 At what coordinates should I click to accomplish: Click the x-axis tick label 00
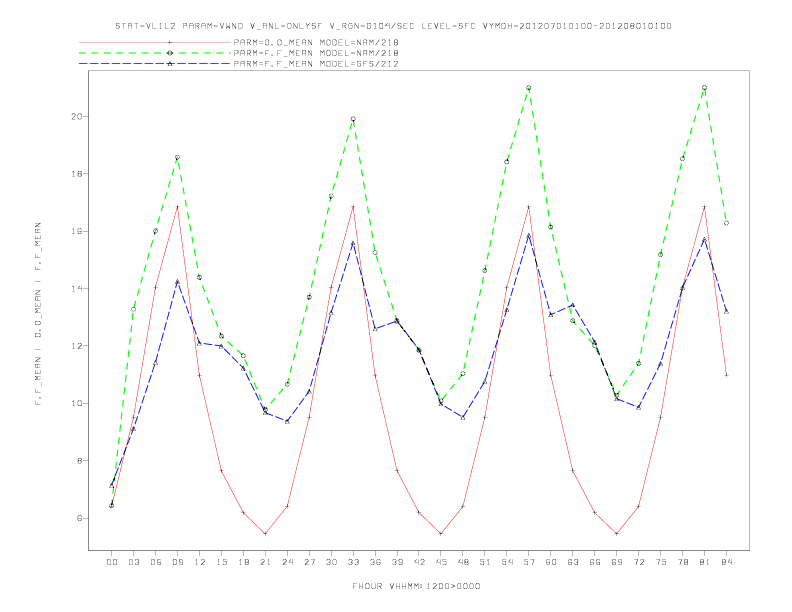tap(112, 562)
